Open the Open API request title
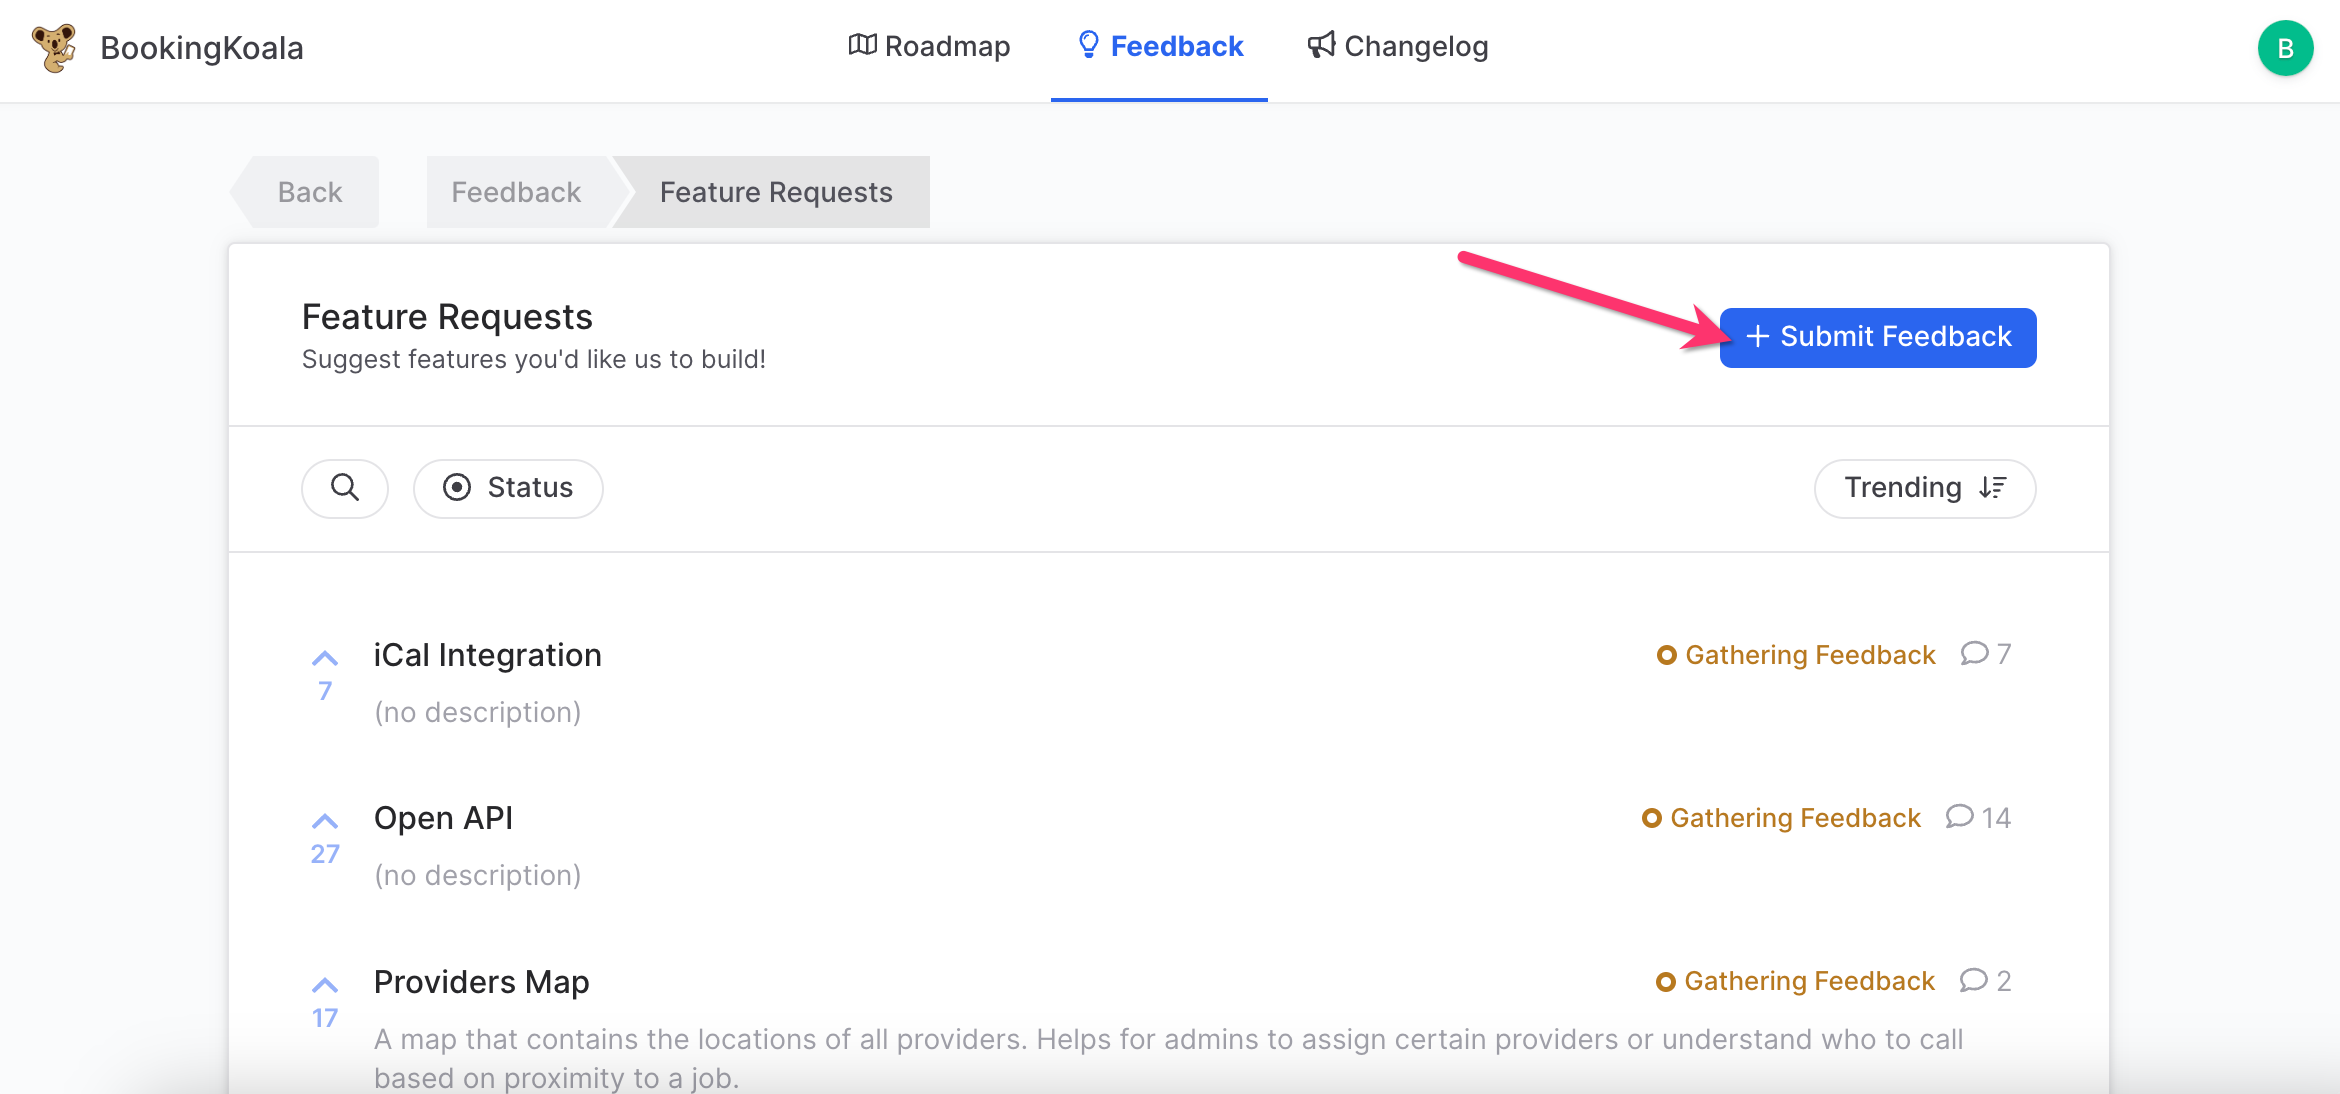The image size is (2340, 1094). point(443,818)
